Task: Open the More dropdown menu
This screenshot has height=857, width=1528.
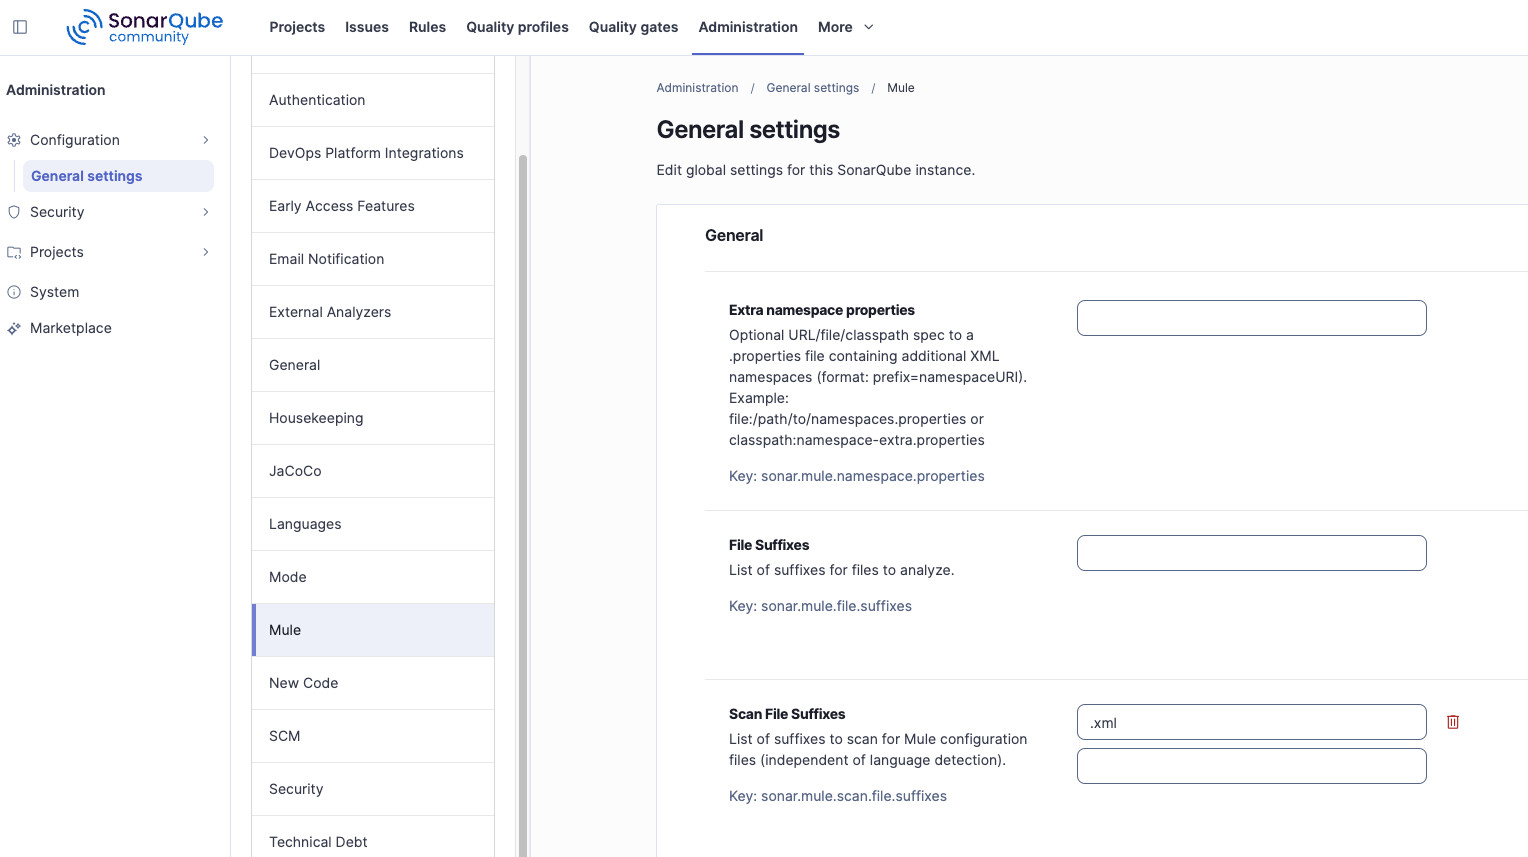Action: coord(846,27)
